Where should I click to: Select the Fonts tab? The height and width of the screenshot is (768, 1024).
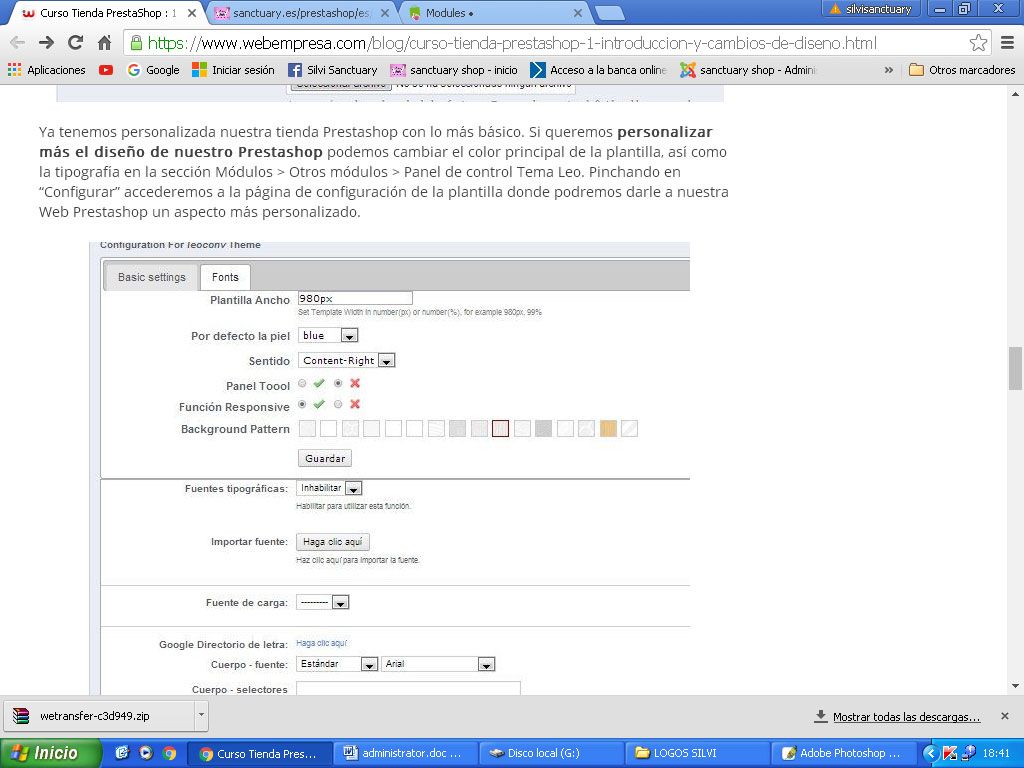pos(225,277)
